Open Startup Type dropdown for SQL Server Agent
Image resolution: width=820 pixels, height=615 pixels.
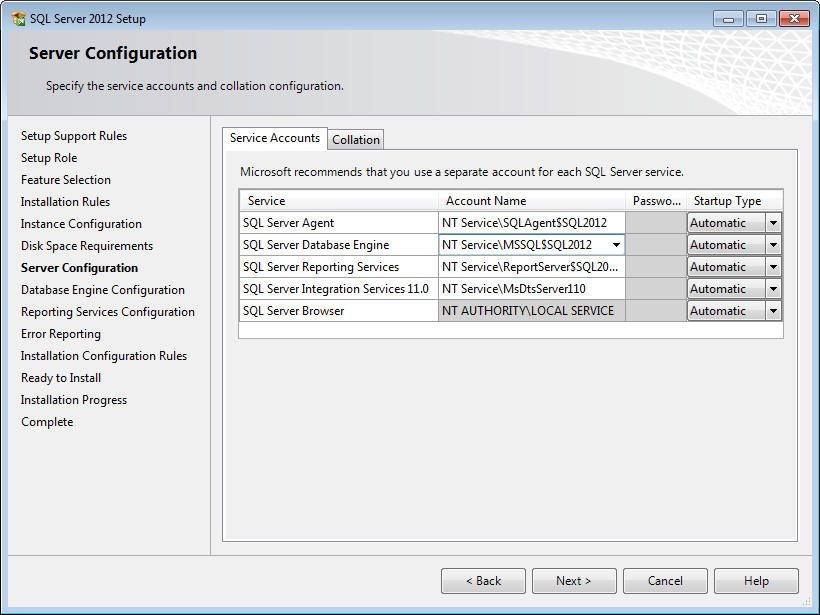773,223
